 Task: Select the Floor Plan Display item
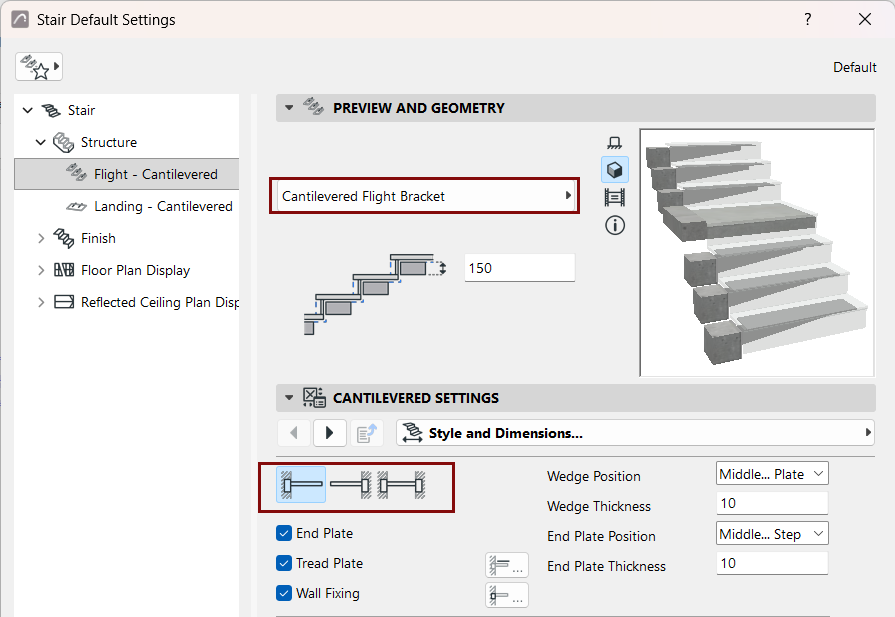pos(135,270)
